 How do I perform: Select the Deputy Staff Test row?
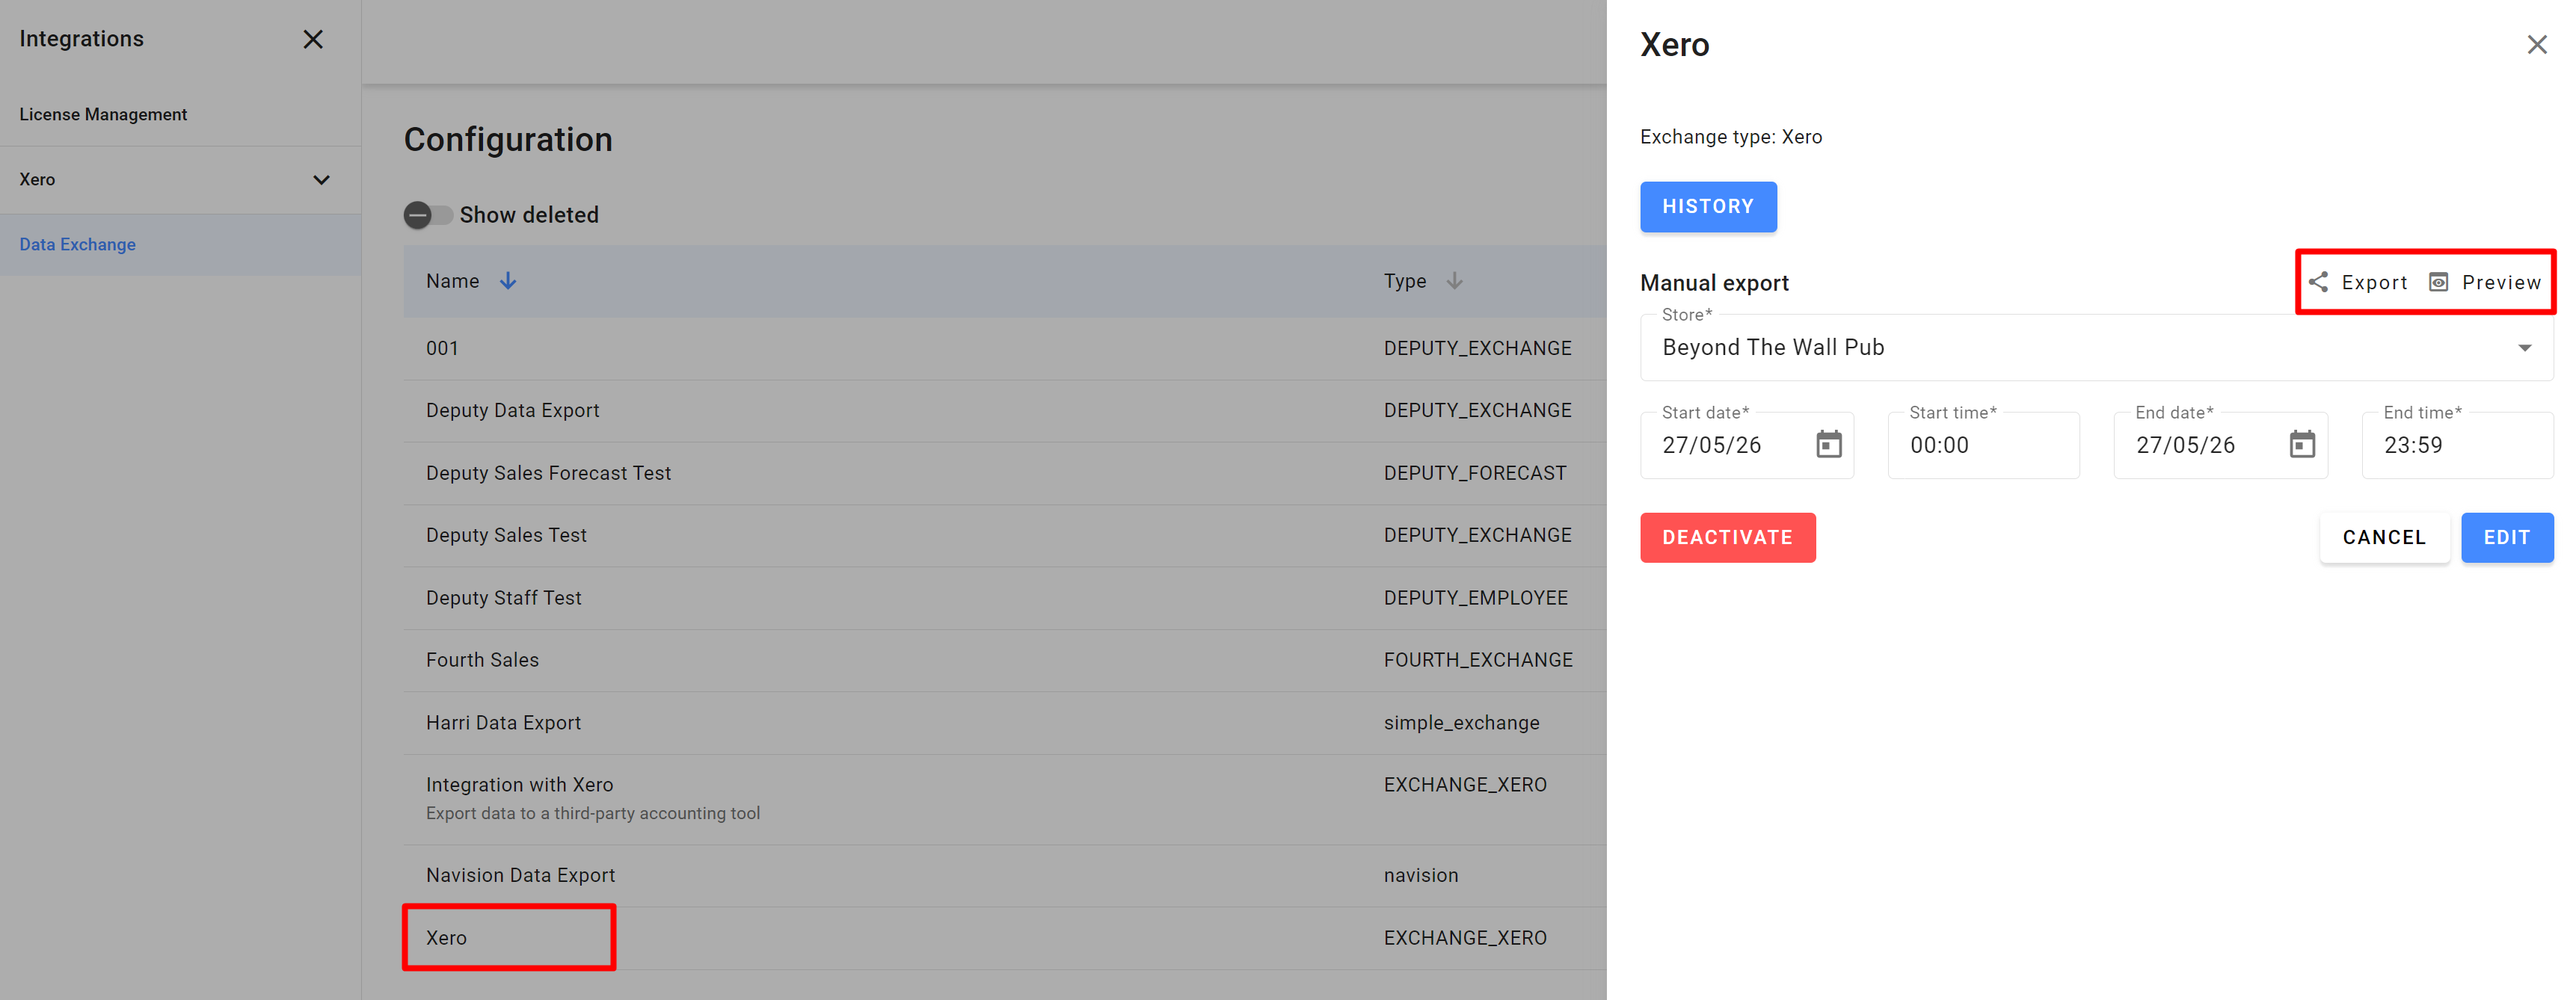(x=1005, y=598)
